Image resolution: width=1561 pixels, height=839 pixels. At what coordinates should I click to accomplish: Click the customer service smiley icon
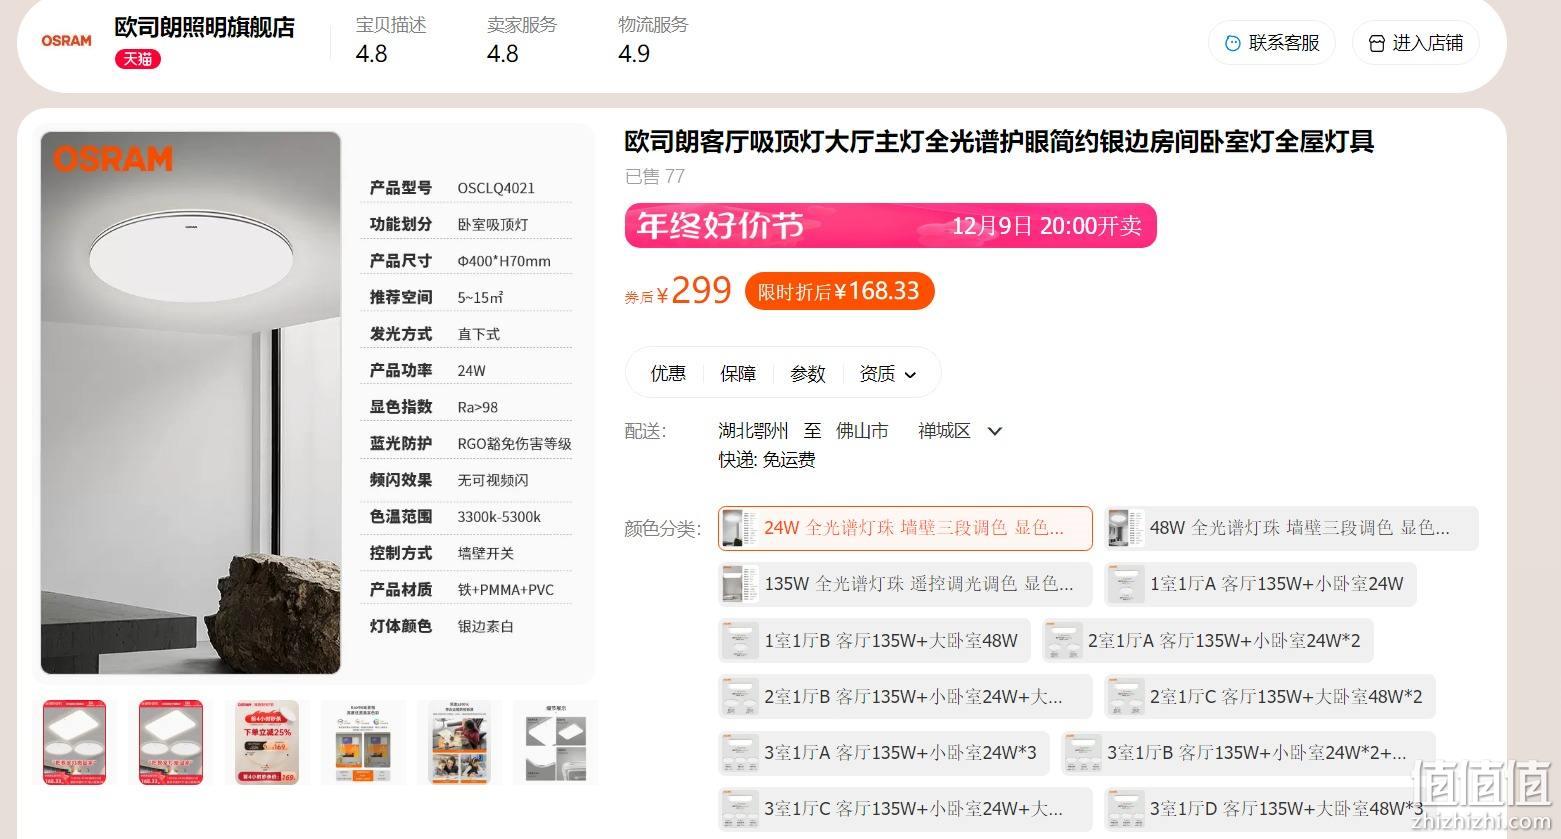[x=1232, y=43]
